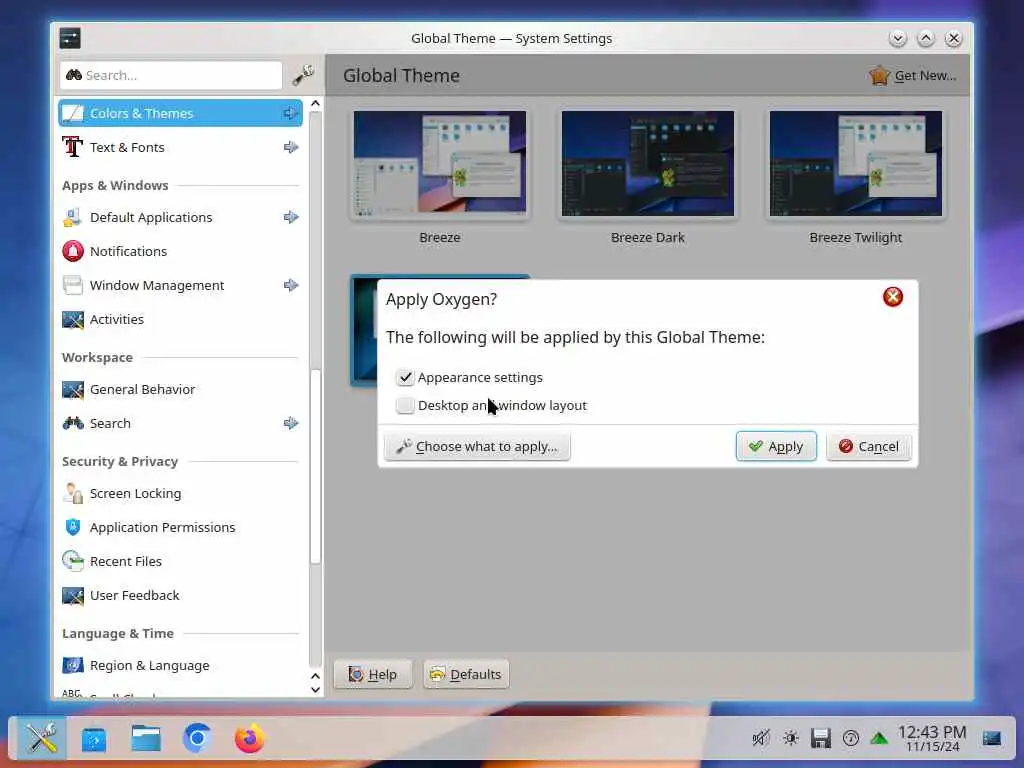Image resolution: width=1024 pixels, height=768 pixels.
Task: Click the Recent Files icon
Action: point(72,561)
